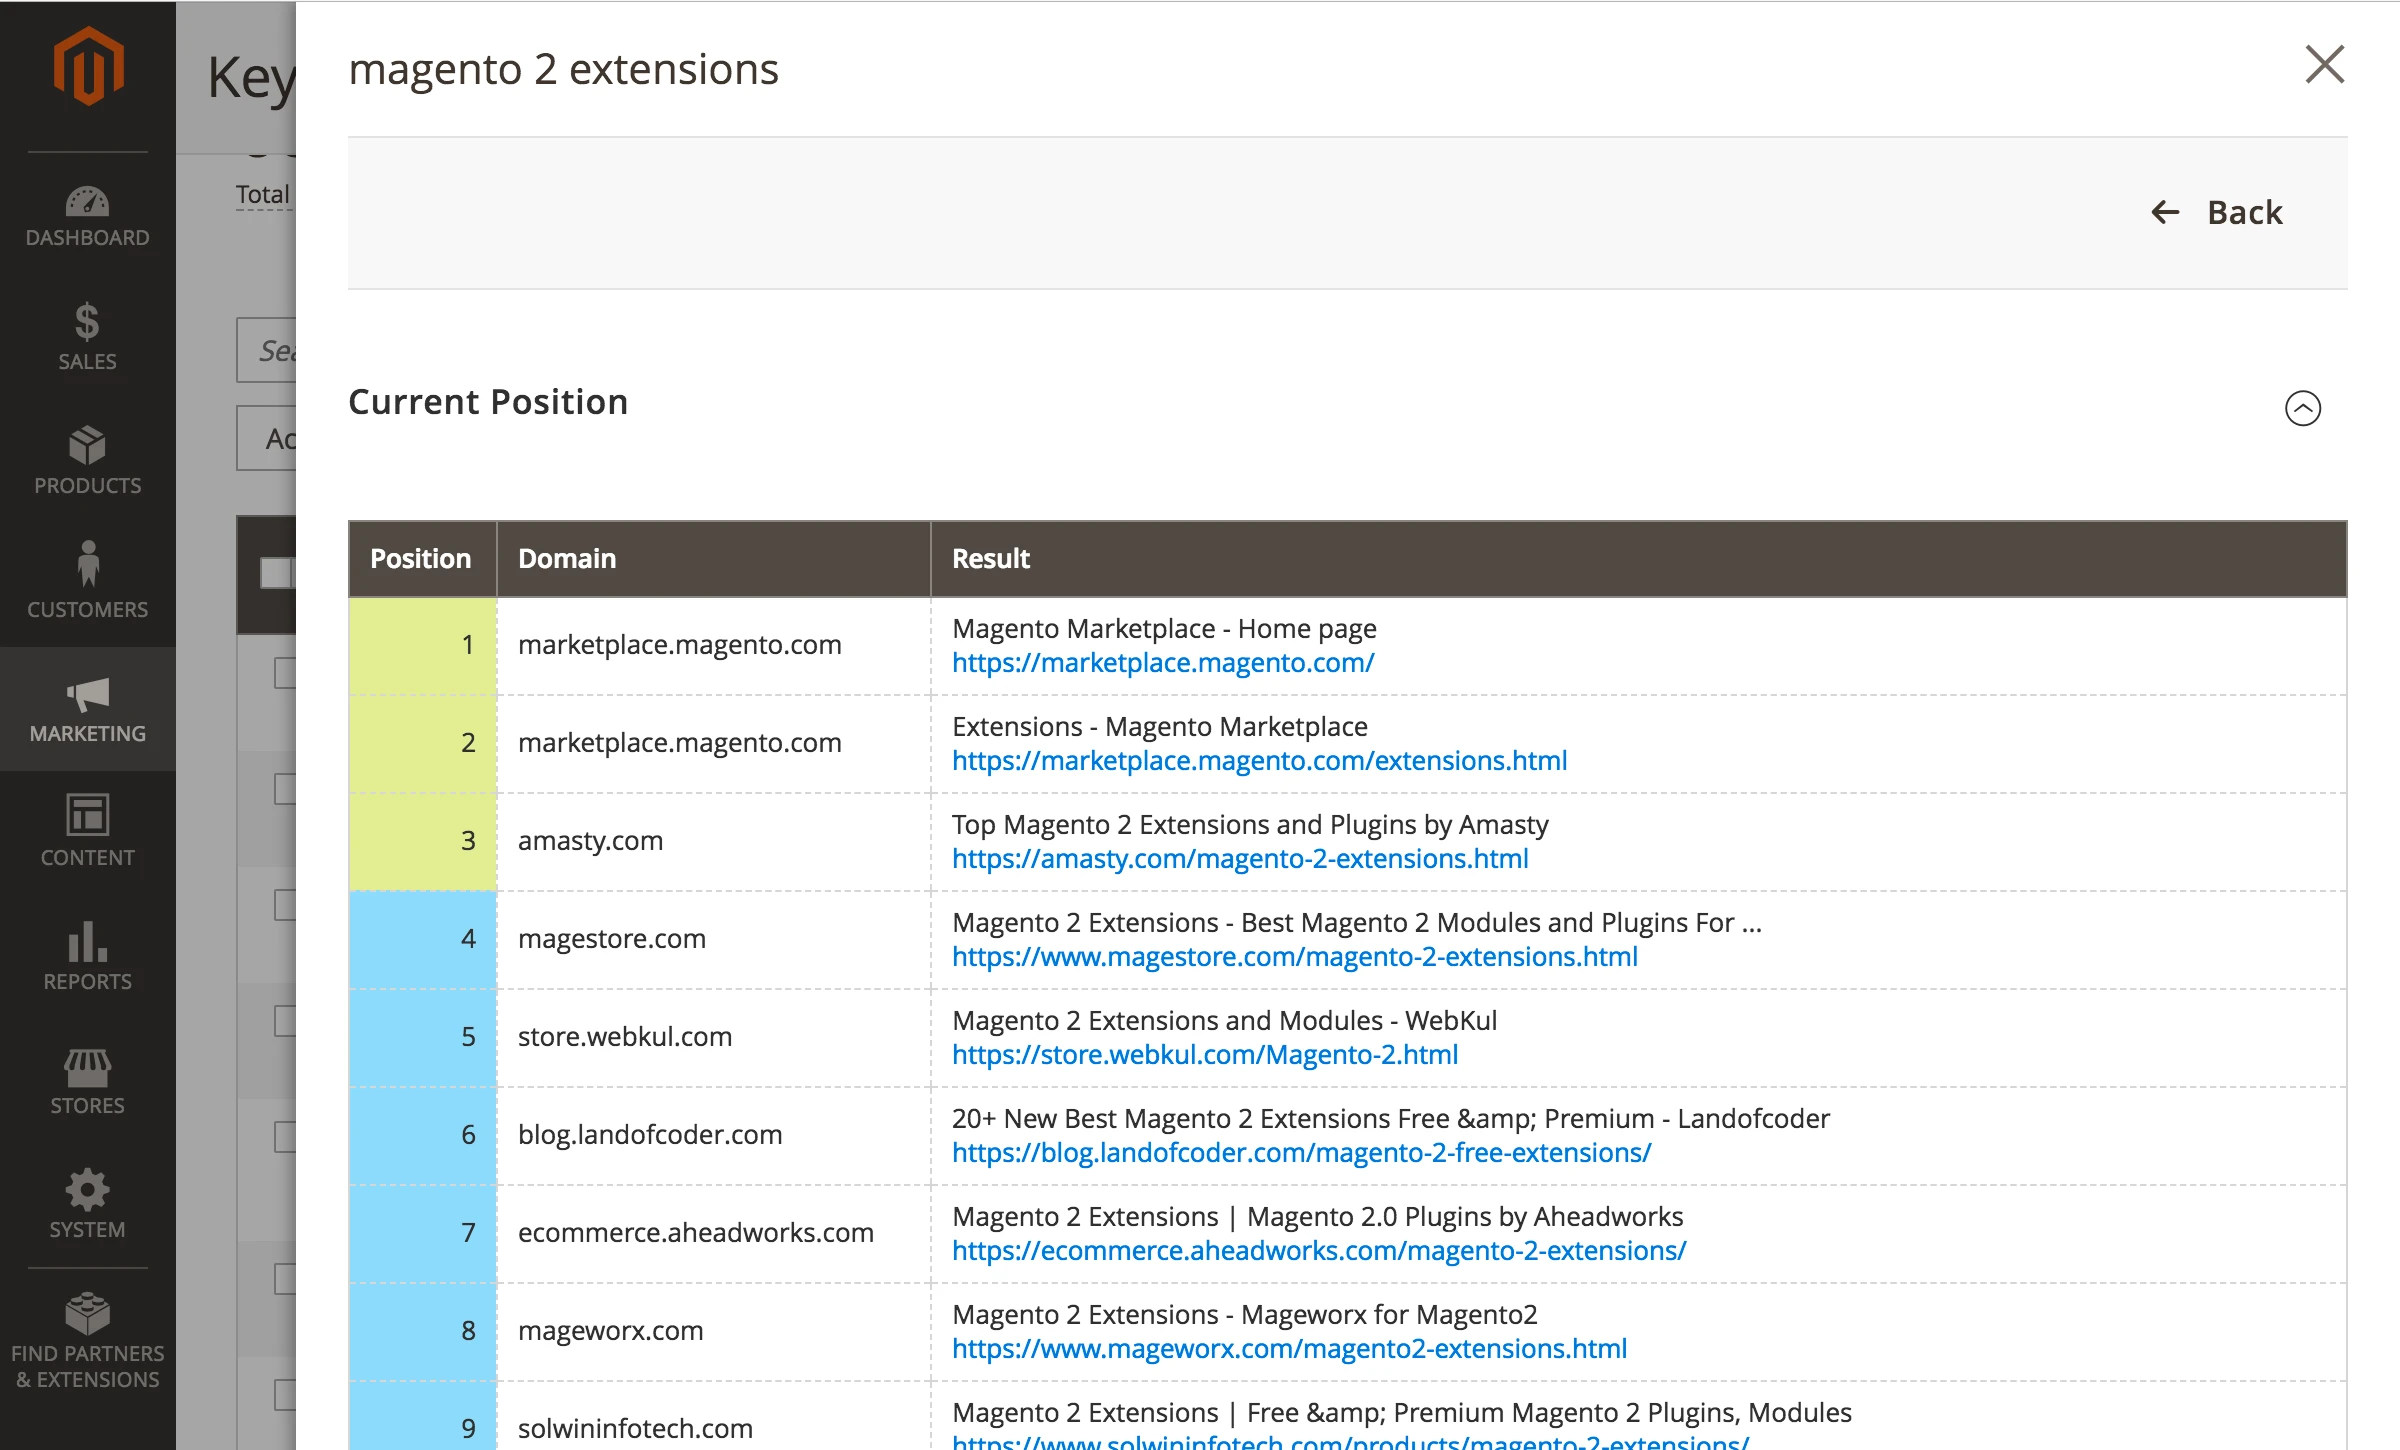This screenshot has height=1450, width=2400.
Task: Open the Content menu
Action: (x=88, y=832)
